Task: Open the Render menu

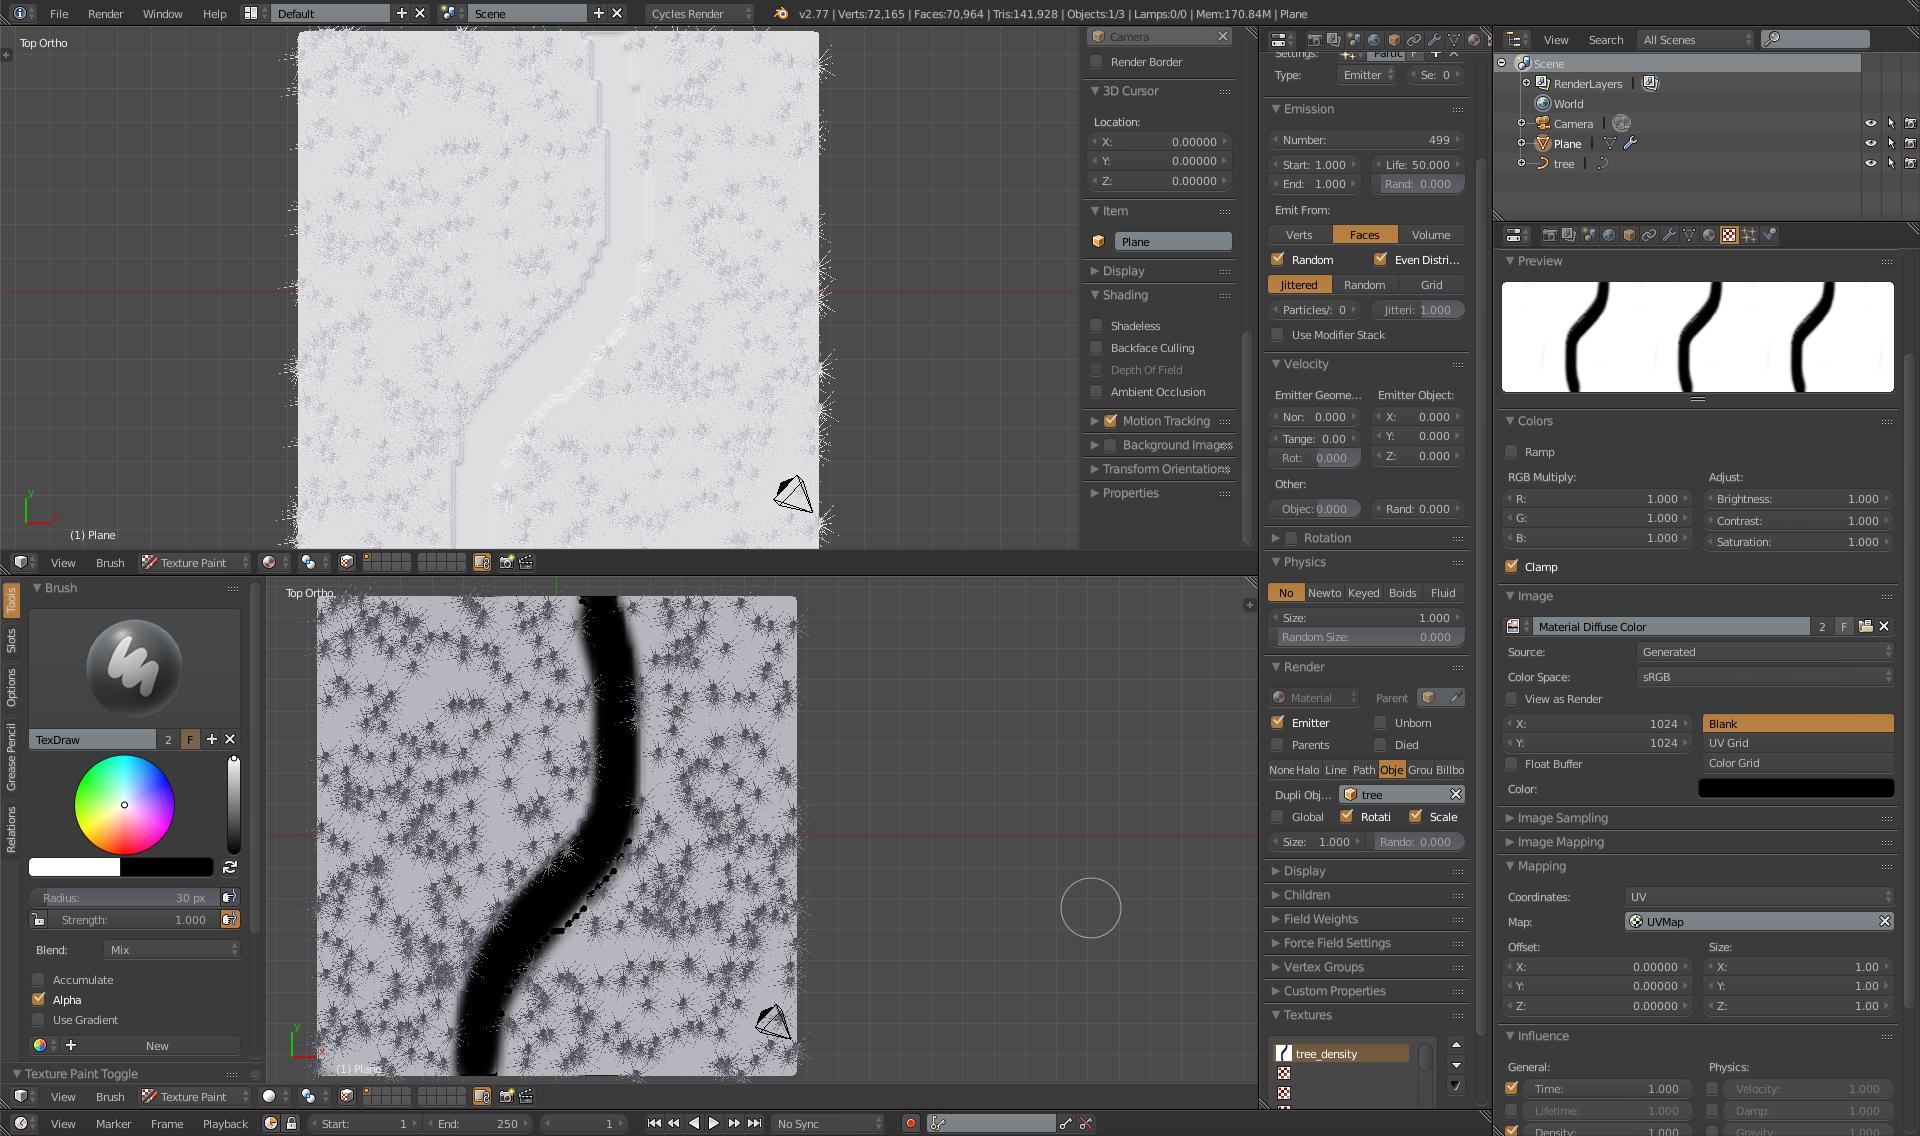Action: click(105, 13)
